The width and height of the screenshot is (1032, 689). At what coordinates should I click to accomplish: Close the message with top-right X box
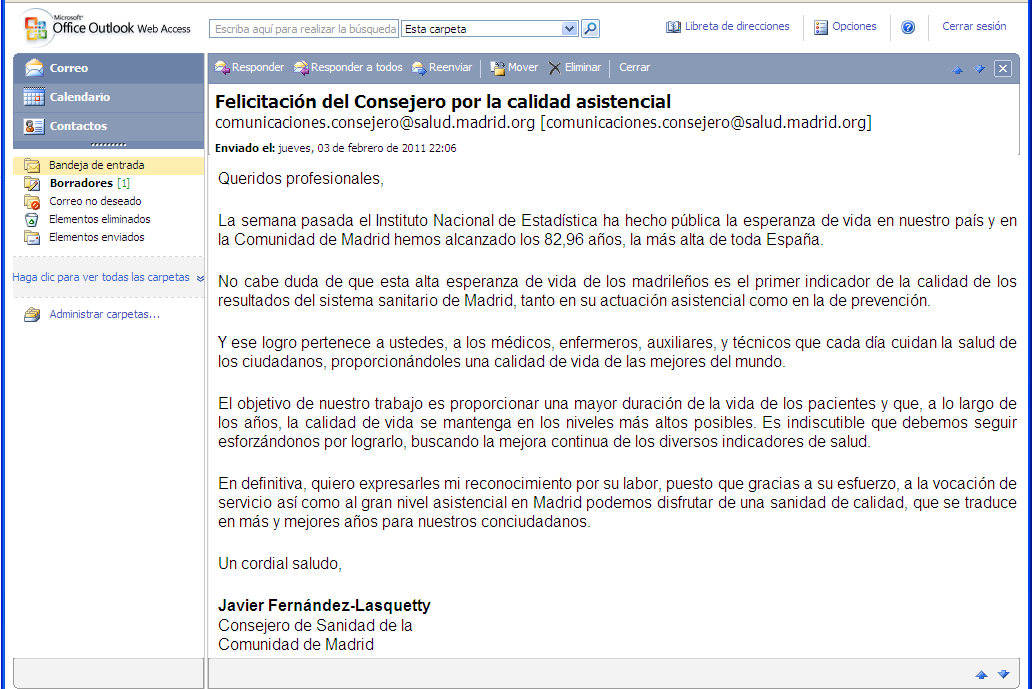pos(1002,68)
